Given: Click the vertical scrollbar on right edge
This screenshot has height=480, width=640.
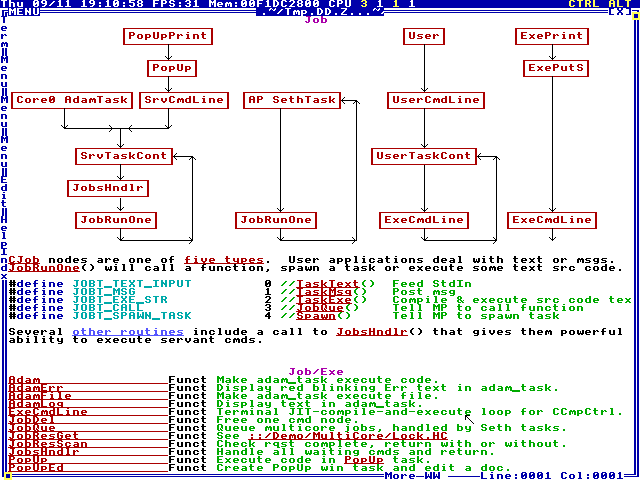Looking at the screenshot, I should [636, 245].
